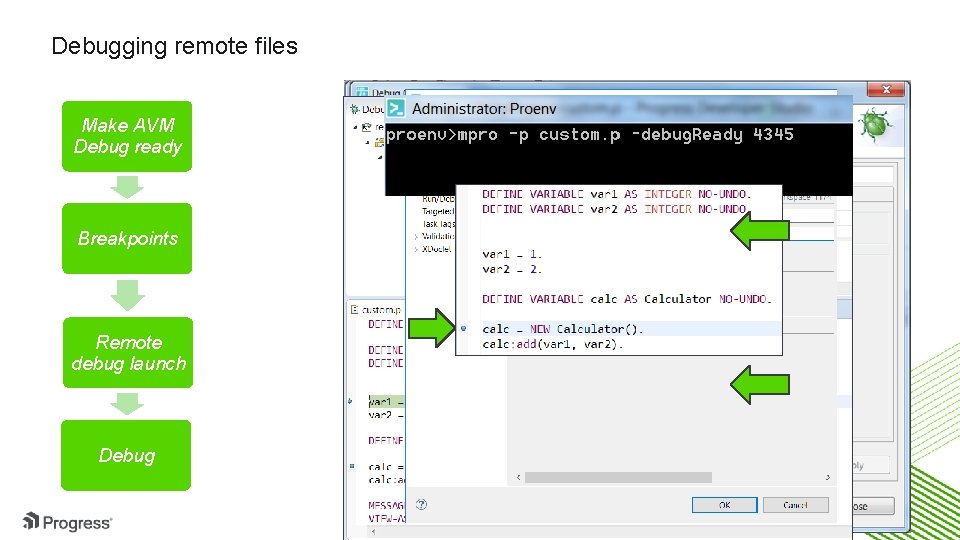The image size is (960, 540).
Task: Click the help question mark icon
Action: click(421, 504)
